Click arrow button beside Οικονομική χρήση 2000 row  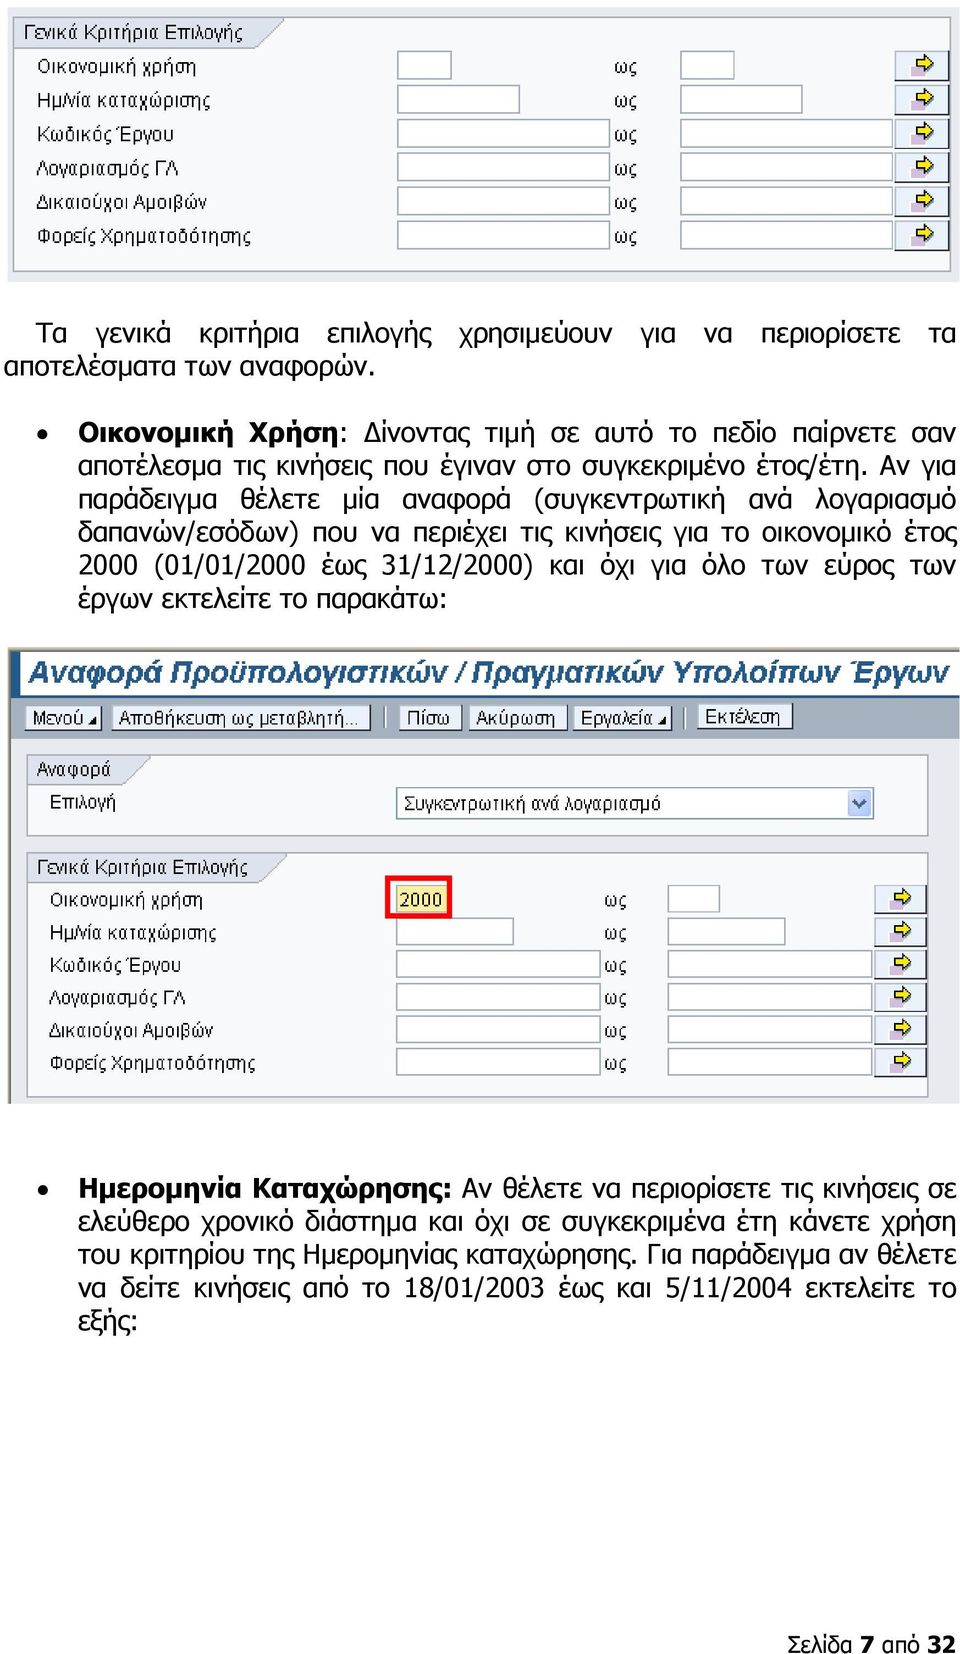tap(901, 899)
